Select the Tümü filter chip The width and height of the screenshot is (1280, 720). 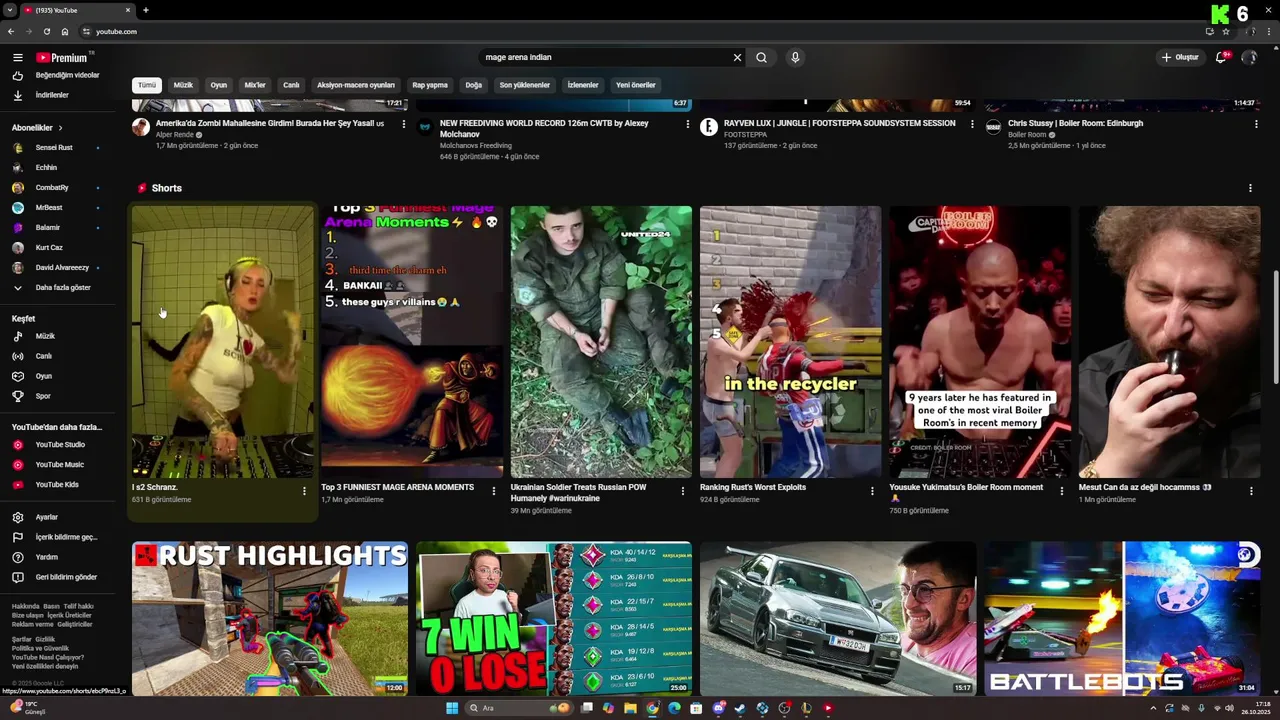click(147, 85)
